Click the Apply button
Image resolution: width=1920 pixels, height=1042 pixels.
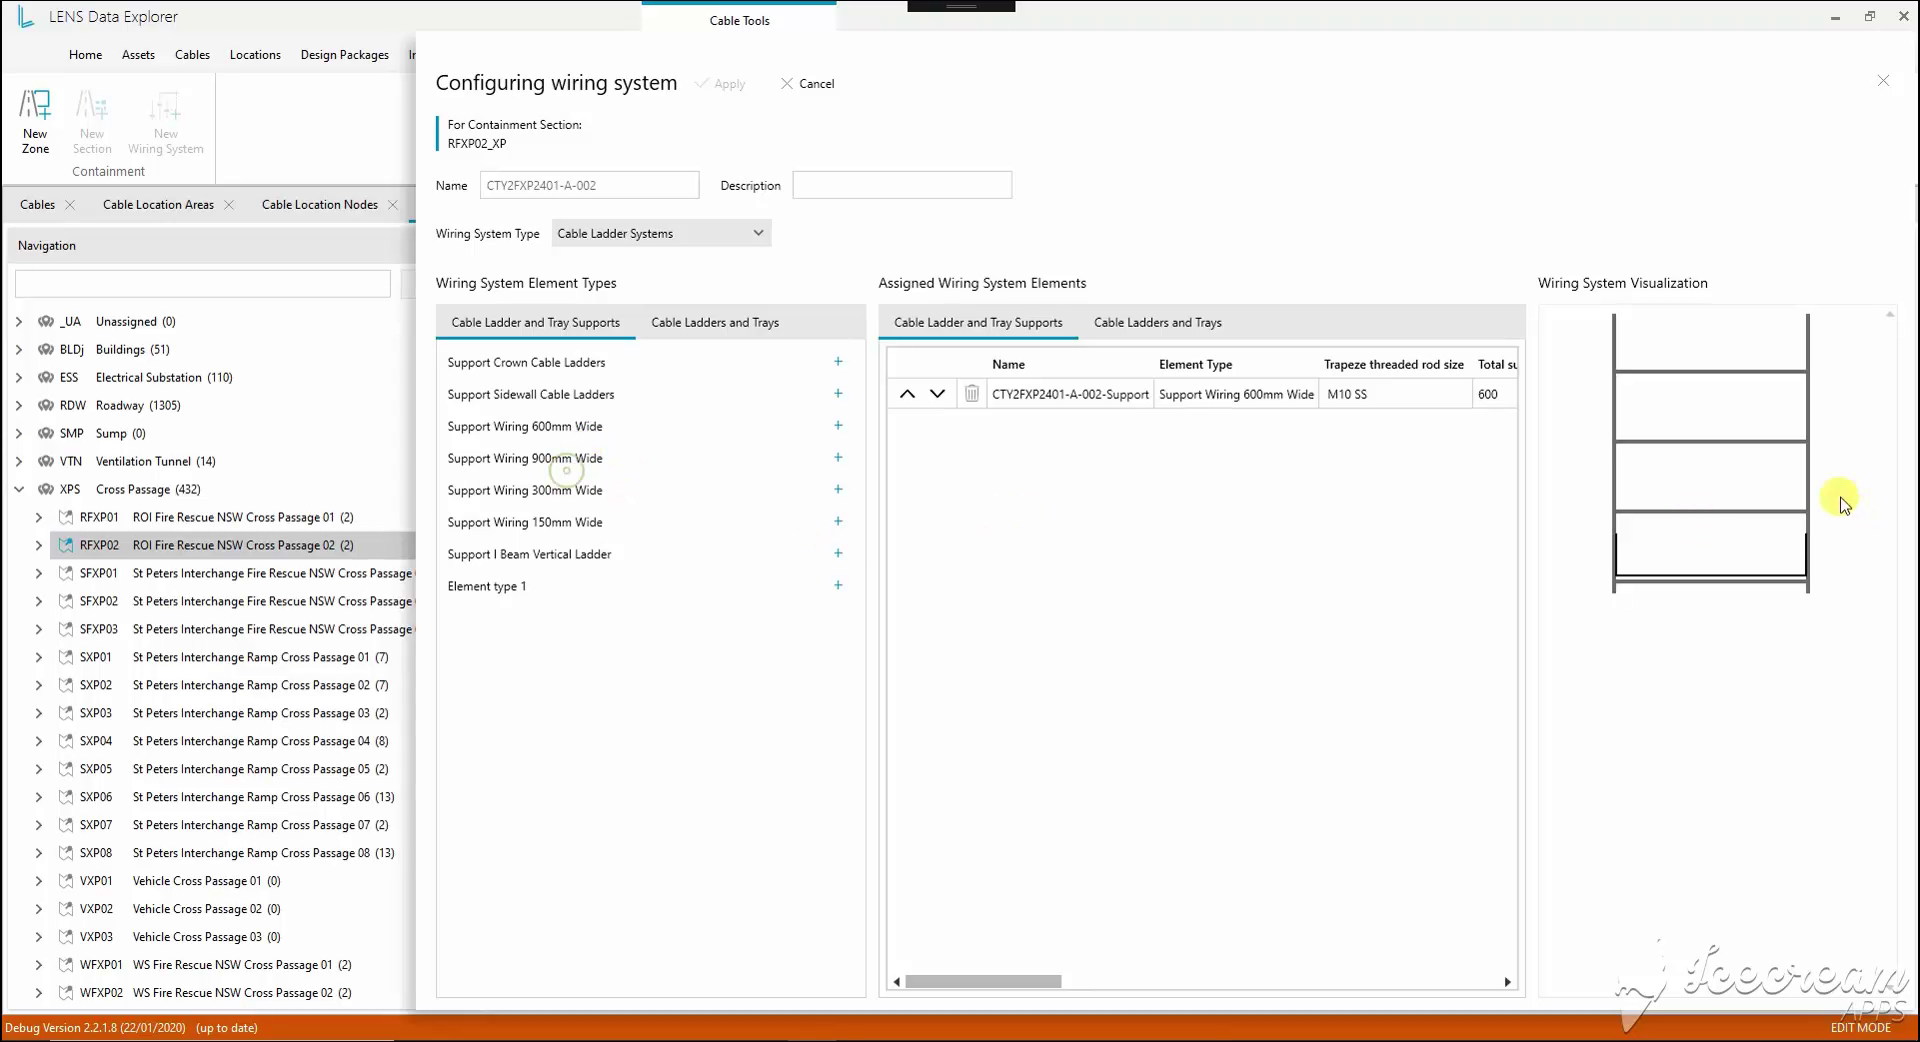(720, 84)
